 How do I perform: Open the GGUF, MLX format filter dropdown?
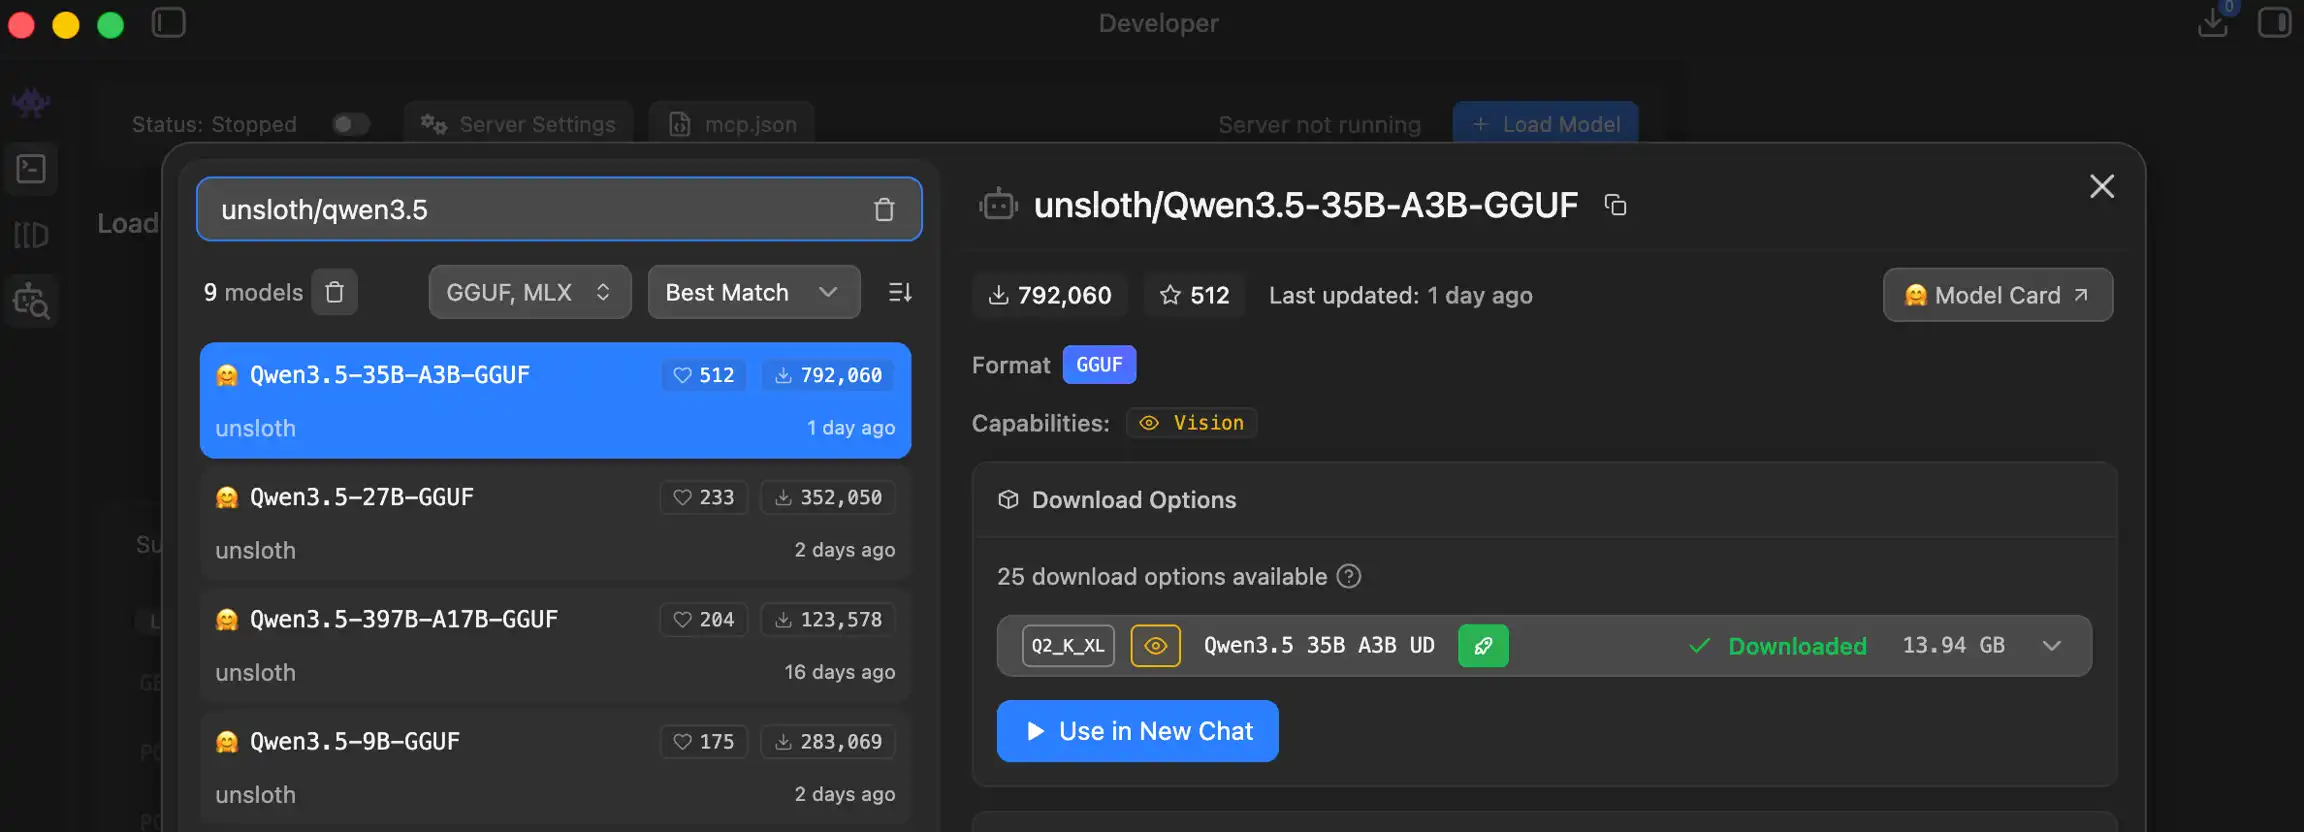529,292
